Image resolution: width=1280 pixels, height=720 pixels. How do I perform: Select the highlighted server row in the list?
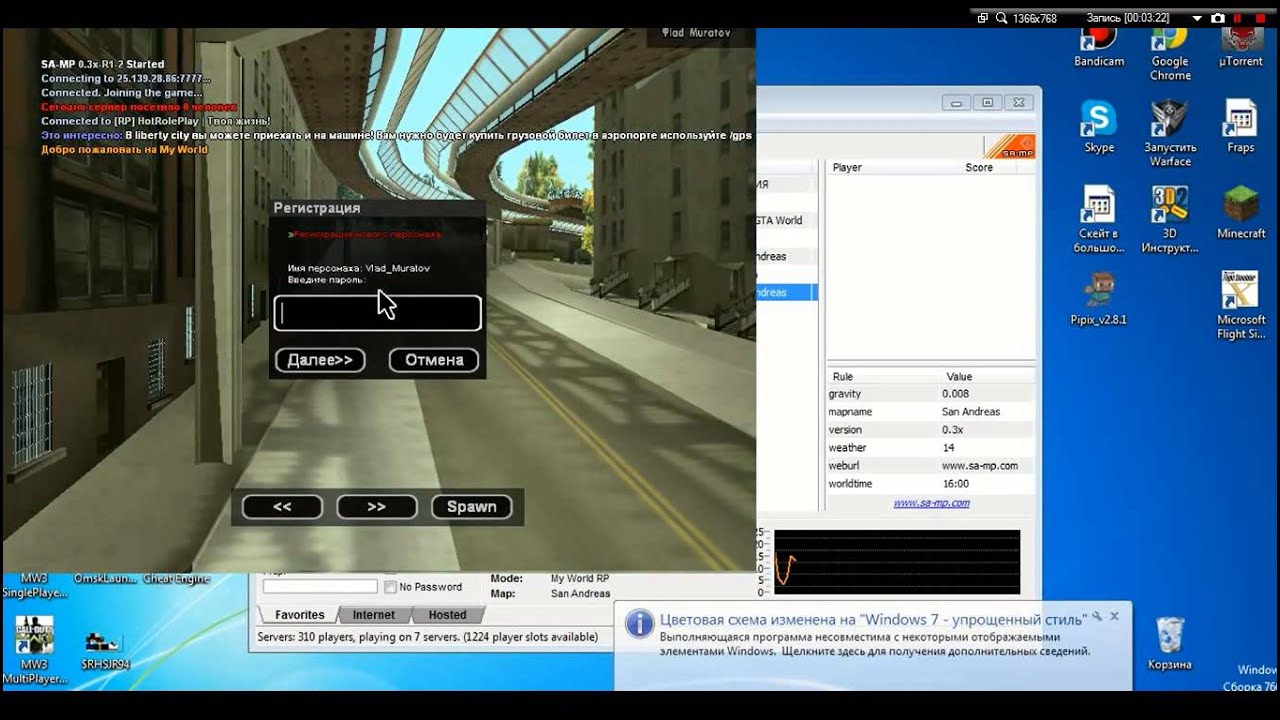[x=788, y=292]
